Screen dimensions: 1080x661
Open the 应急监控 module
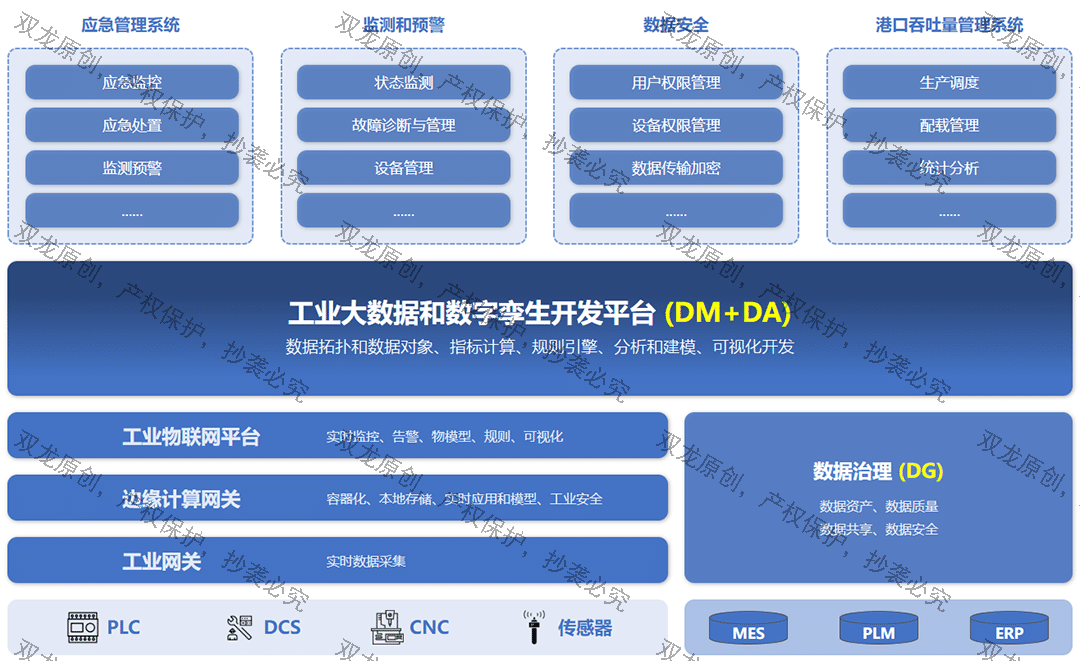(132, 83)
